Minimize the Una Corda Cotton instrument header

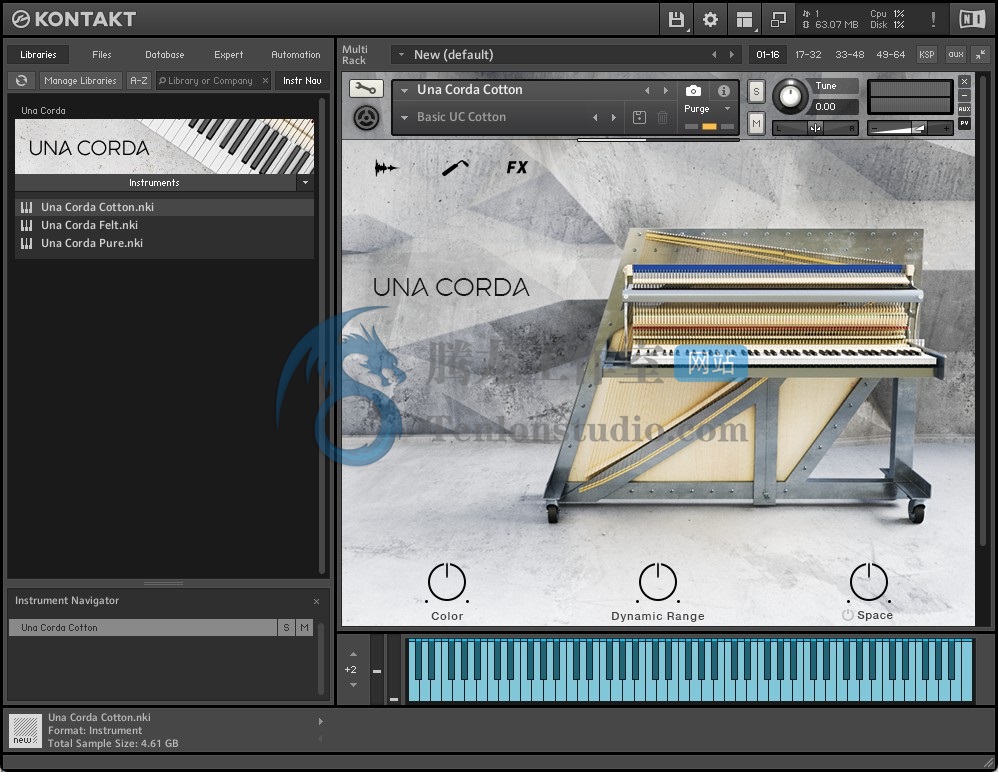tap(964, 95)
